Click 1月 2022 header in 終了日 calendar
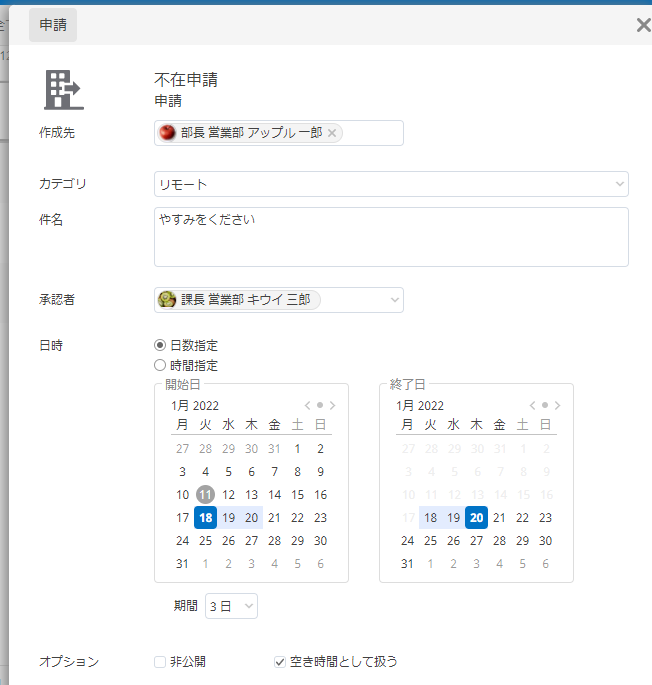The height and width of the screenshot is (685, 652). (420, 406)
